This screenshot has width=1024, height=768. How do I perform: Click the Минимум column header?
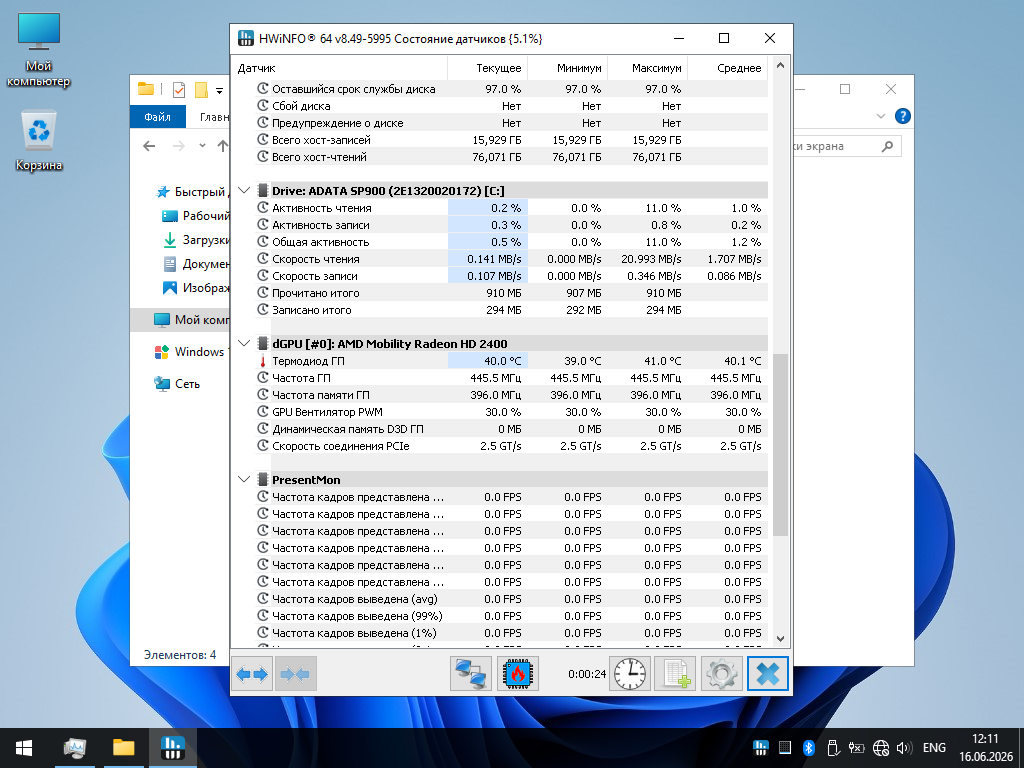568,68
